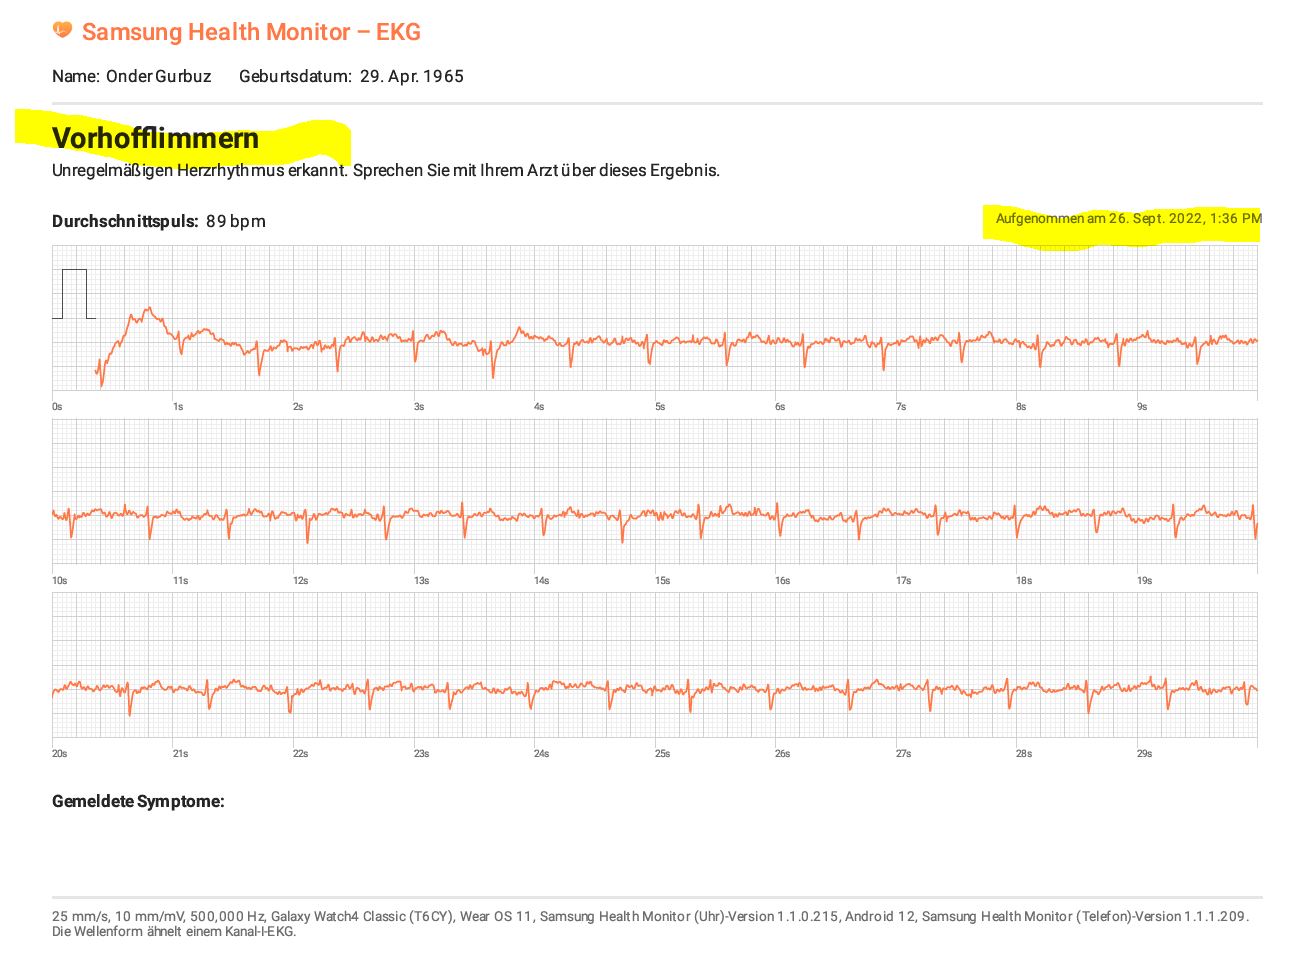Click the "27s" time axis label
The height and width of the screenshot is (974, 1309).
click(x=903, y=753)
